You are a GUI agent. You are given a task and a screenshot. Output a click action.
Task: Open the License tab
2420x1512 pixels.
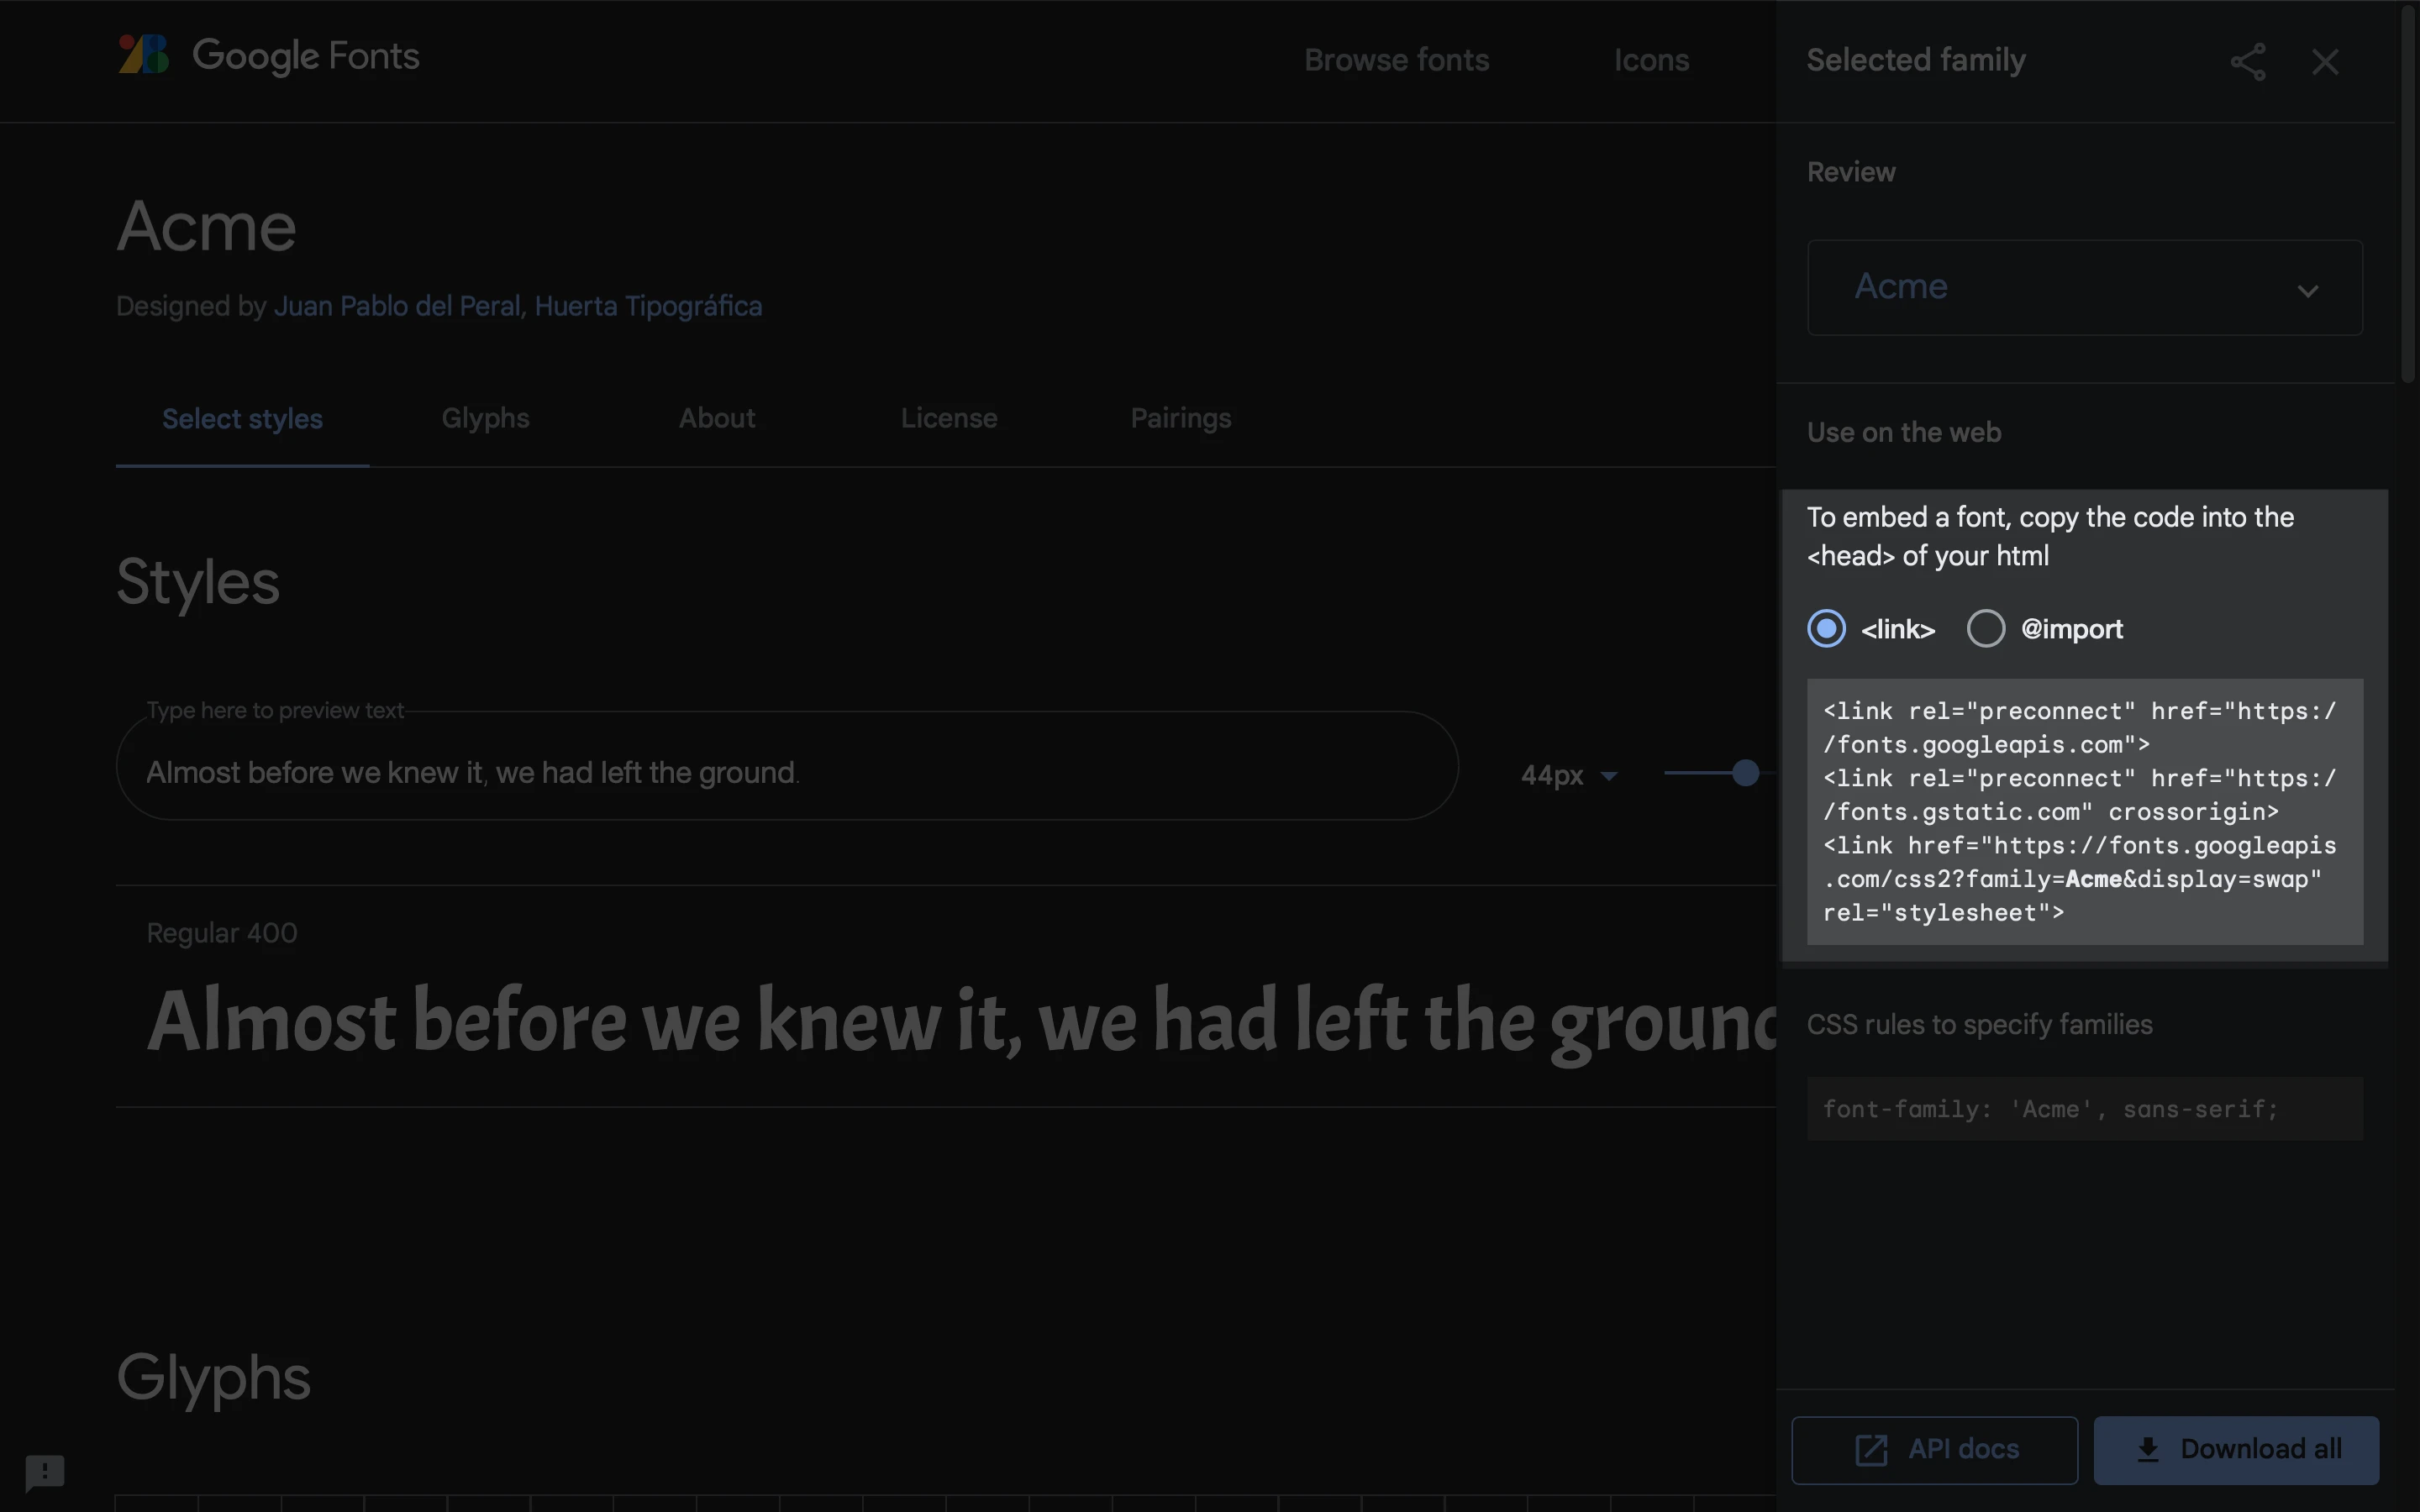[x=948, y=418]
